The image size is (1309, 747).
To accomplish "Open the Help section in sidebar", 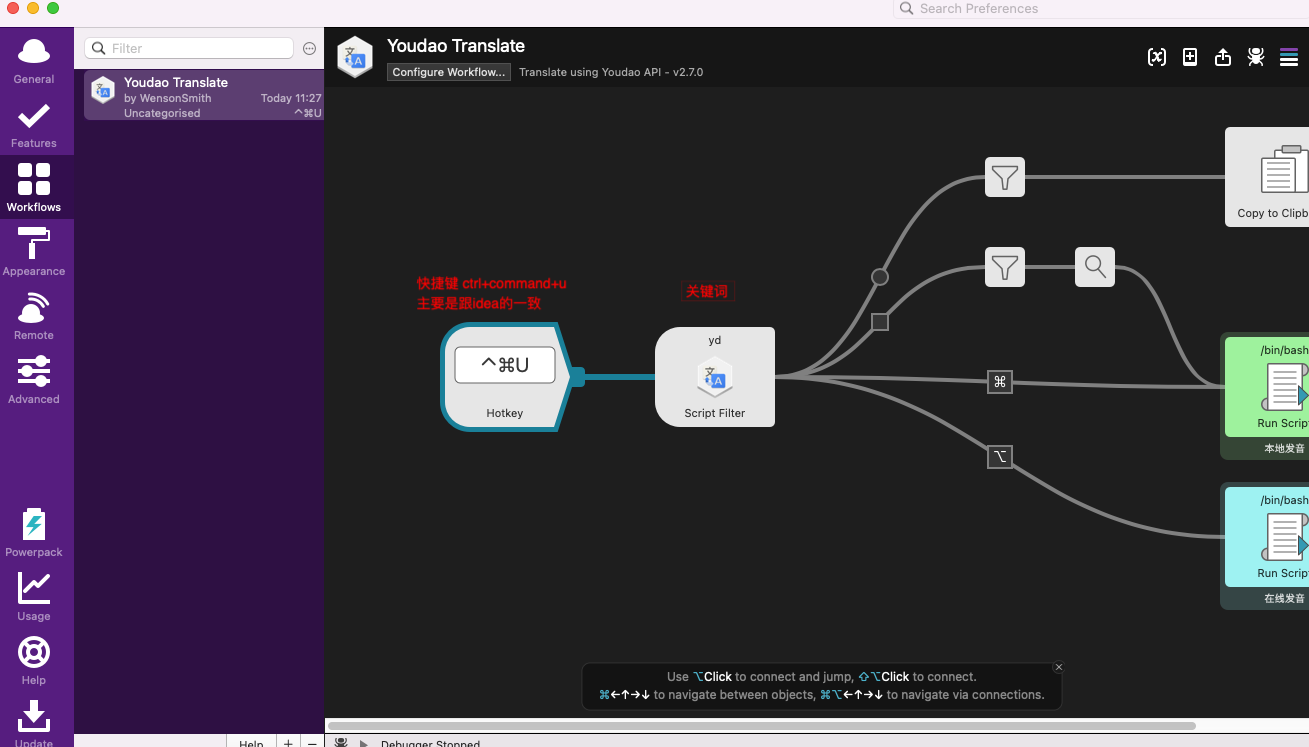I will tap(34, 661).
